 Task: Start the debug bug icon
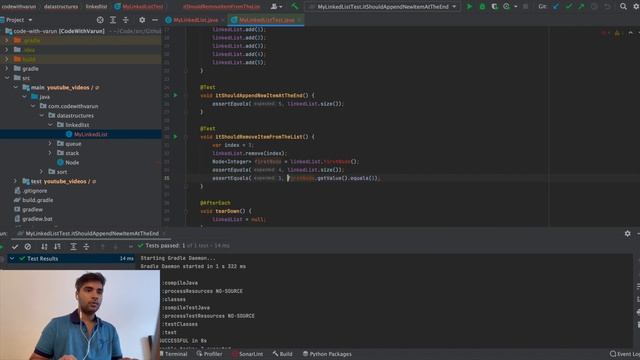(x=482, y=7)
